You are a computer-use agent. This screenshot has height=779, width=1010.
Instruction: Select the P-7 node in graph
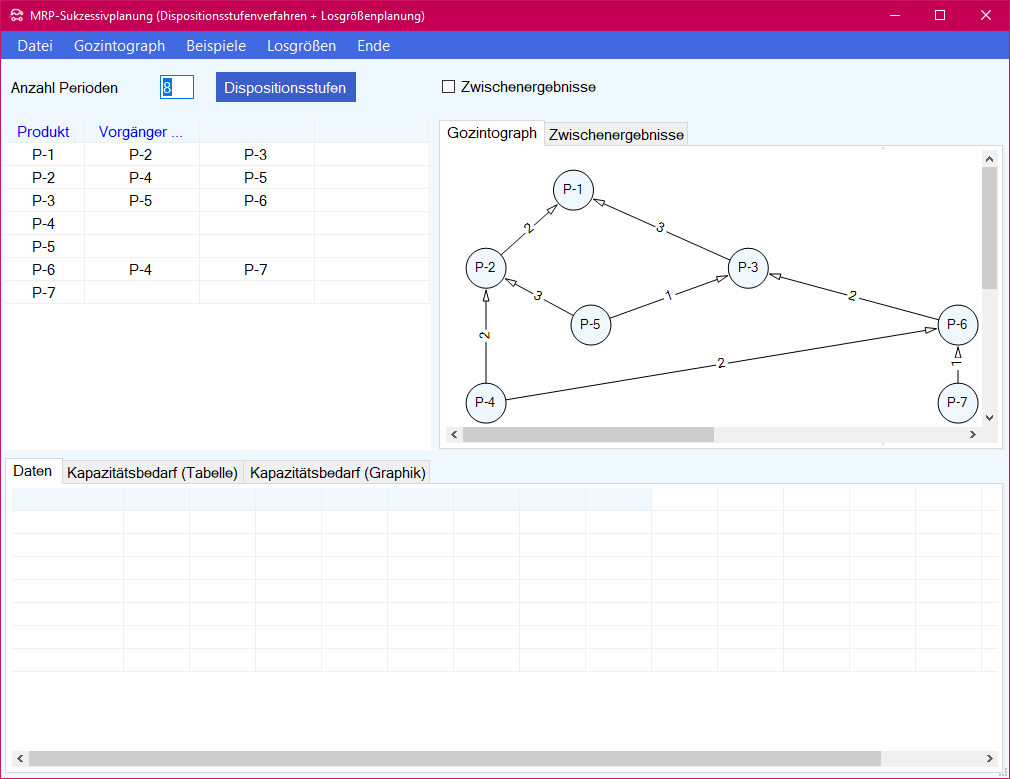957,402
